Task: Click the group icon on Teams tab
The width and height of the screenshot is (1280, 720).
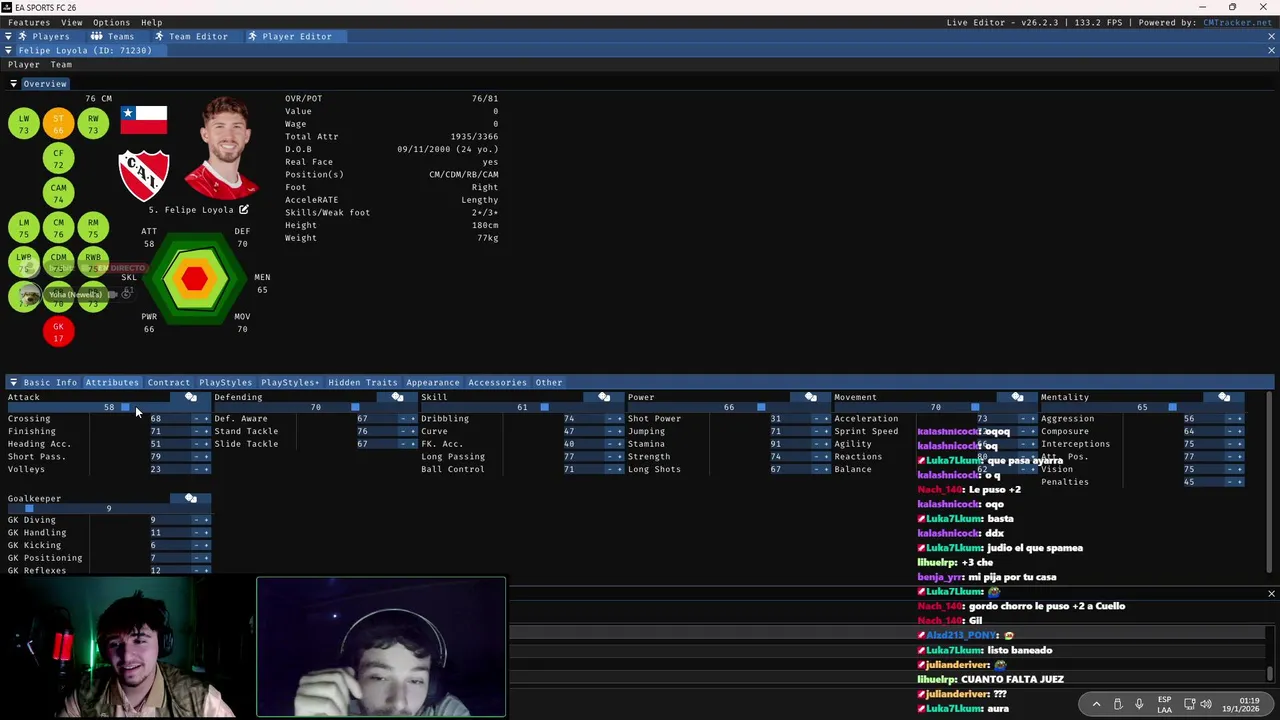Action: 97,36
